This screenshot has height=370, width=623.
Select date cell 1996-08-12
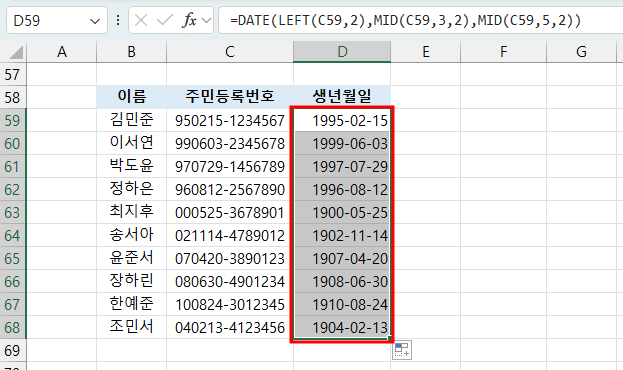[342, 189]
